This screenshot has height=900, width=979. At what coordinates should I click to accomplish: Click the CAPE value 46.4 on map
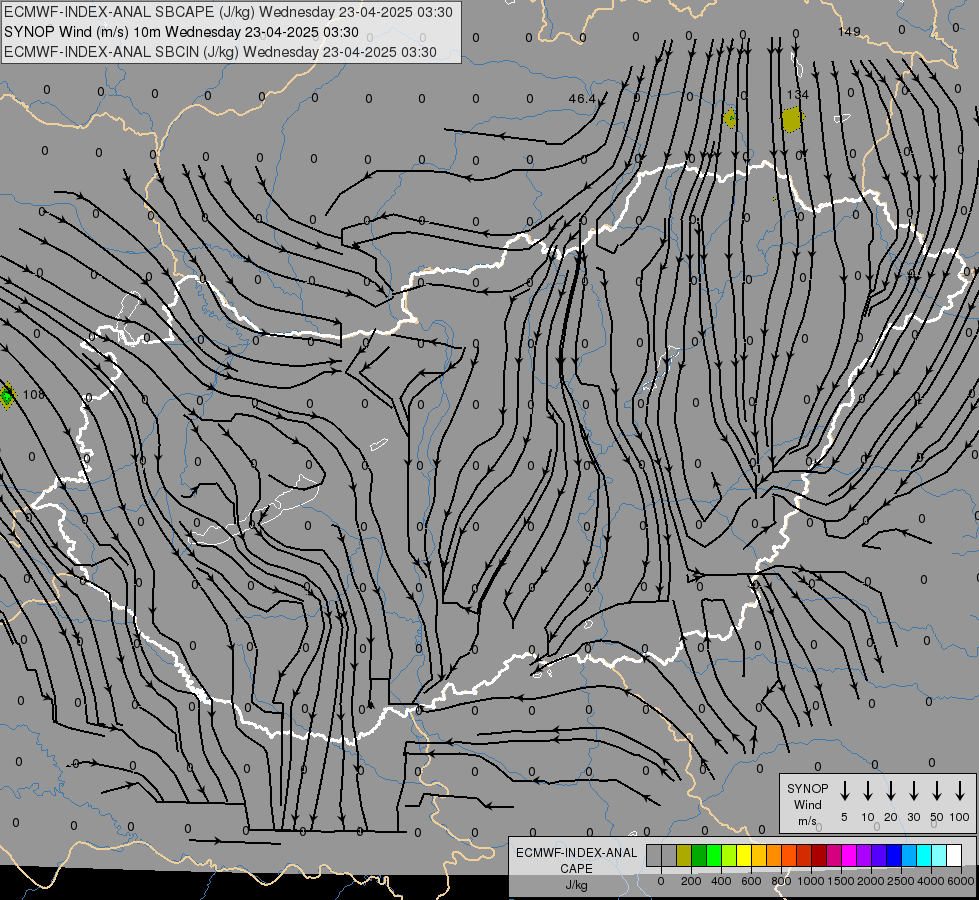coord(582,99)
